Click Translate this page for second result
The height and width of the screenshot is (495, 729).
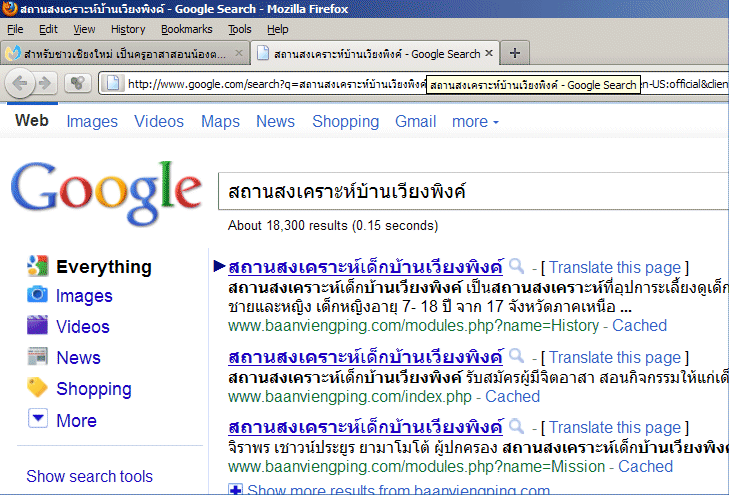(615, 357)
